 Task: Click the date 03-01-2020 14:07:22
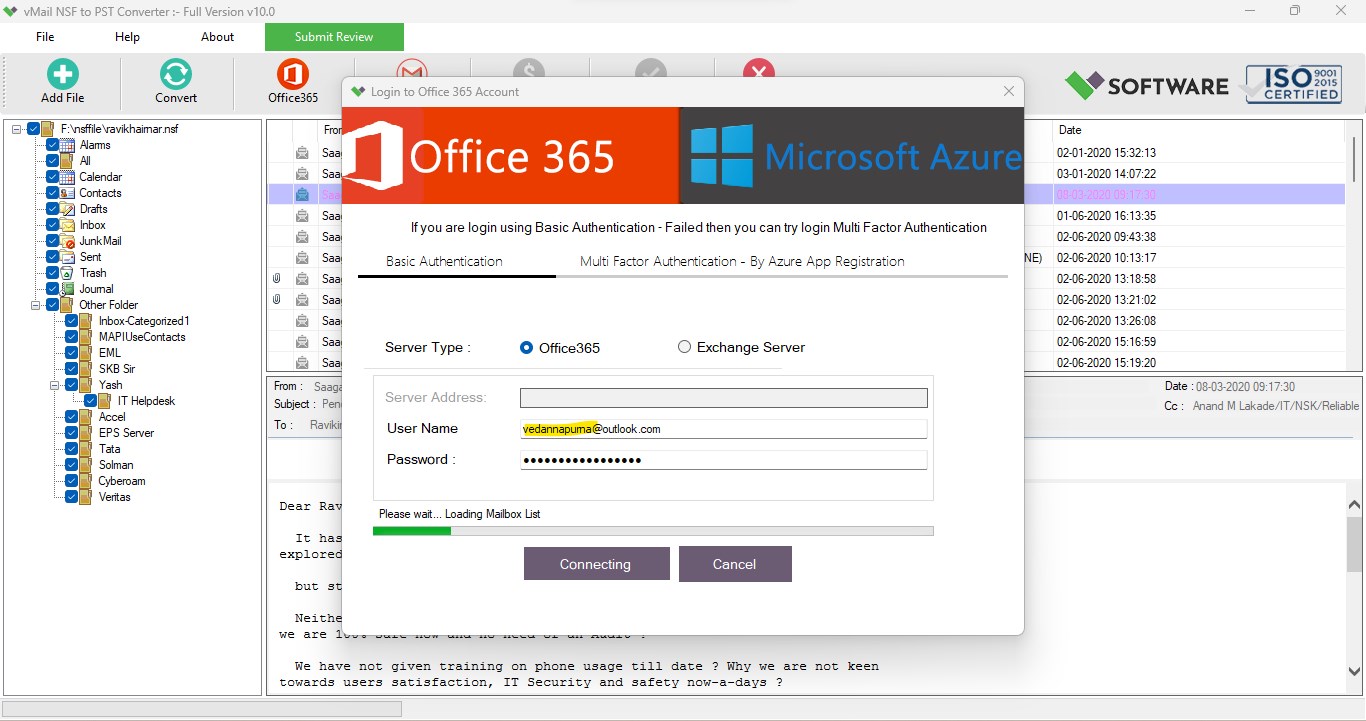(1106, 174)
